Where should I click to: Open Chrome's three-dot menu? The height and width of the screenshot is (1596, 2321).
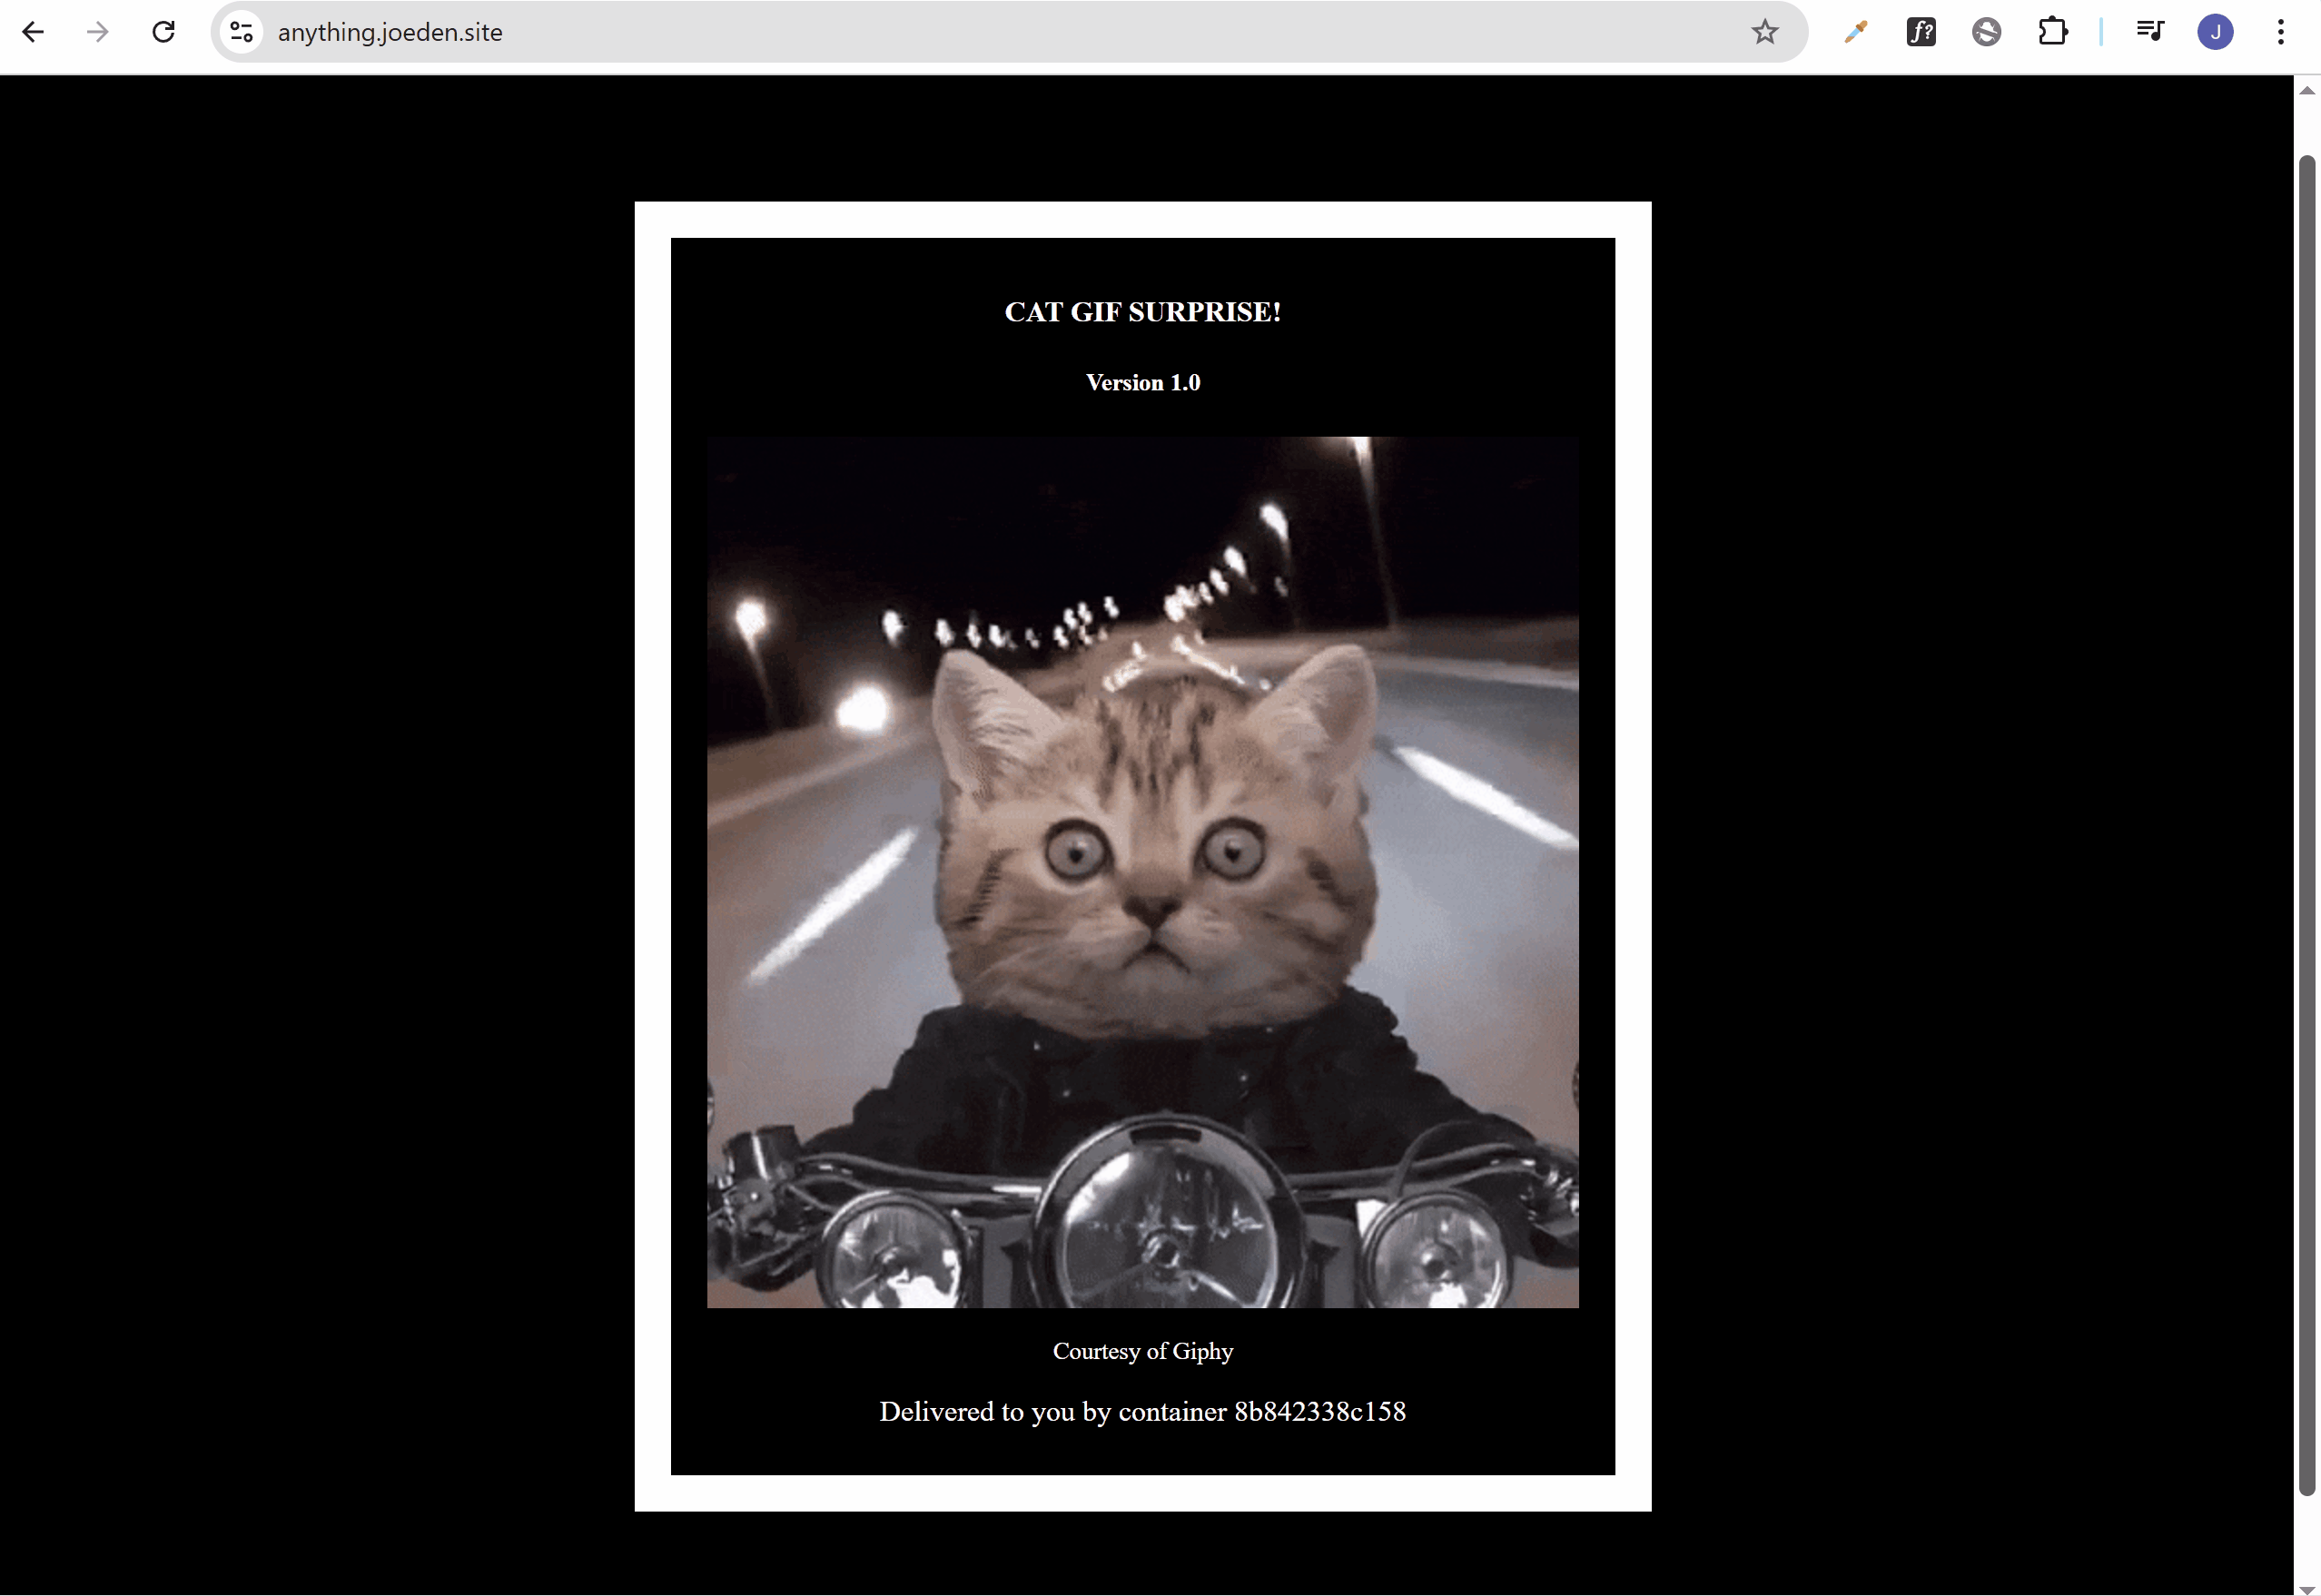click(2281, 32)
